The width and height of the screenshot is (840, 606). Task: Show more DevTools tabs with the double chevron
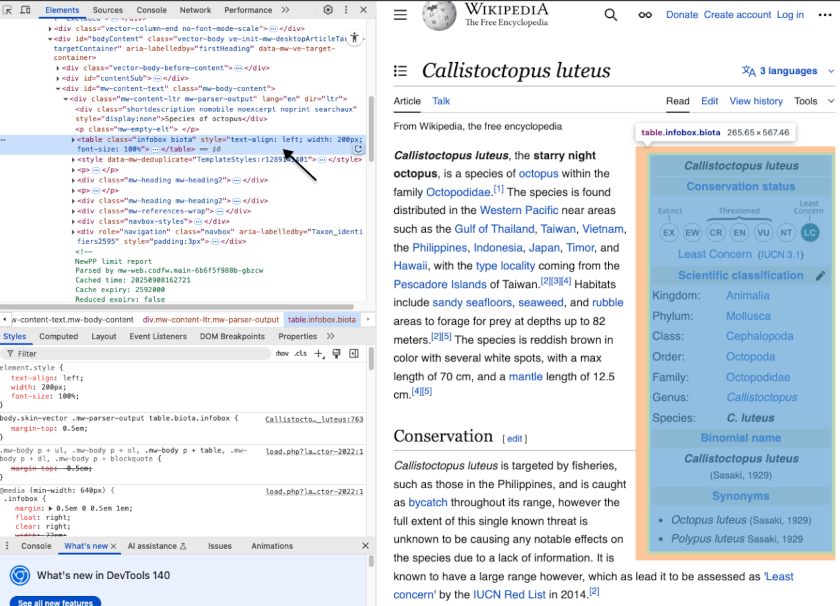[284, 10]
